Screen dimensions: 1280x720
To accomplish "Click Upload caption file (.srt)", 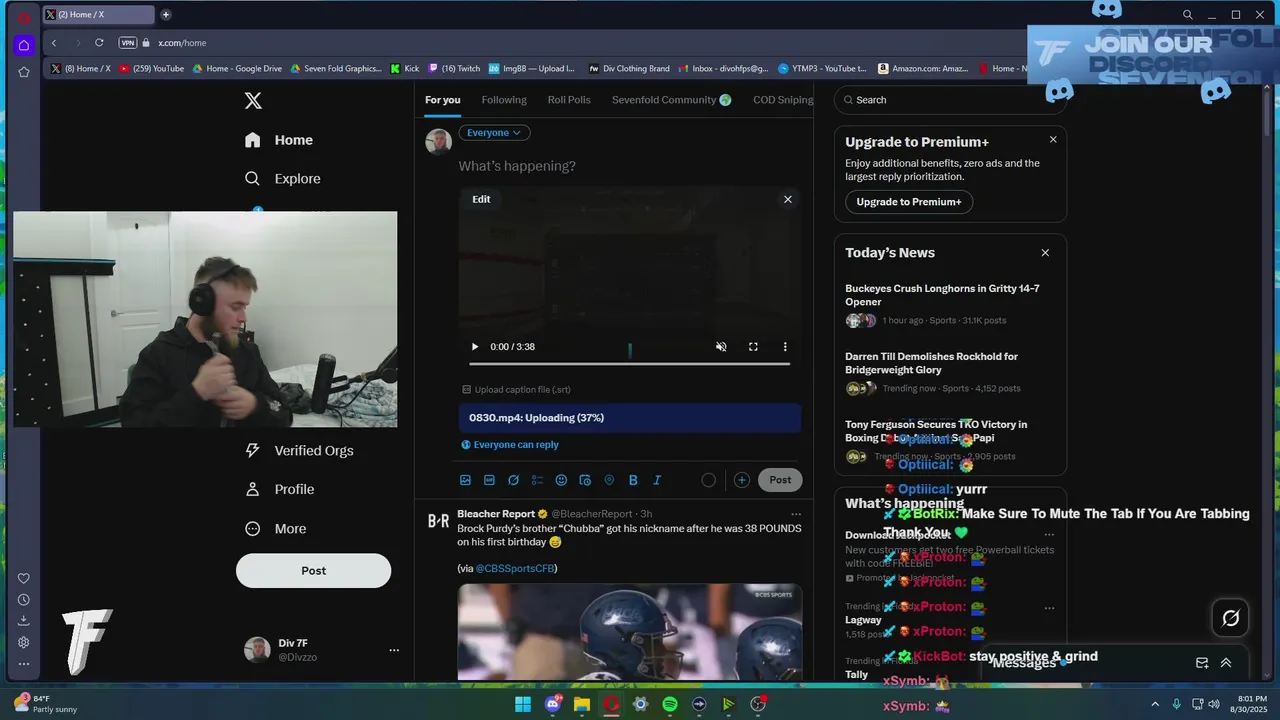I will (516, 390).
